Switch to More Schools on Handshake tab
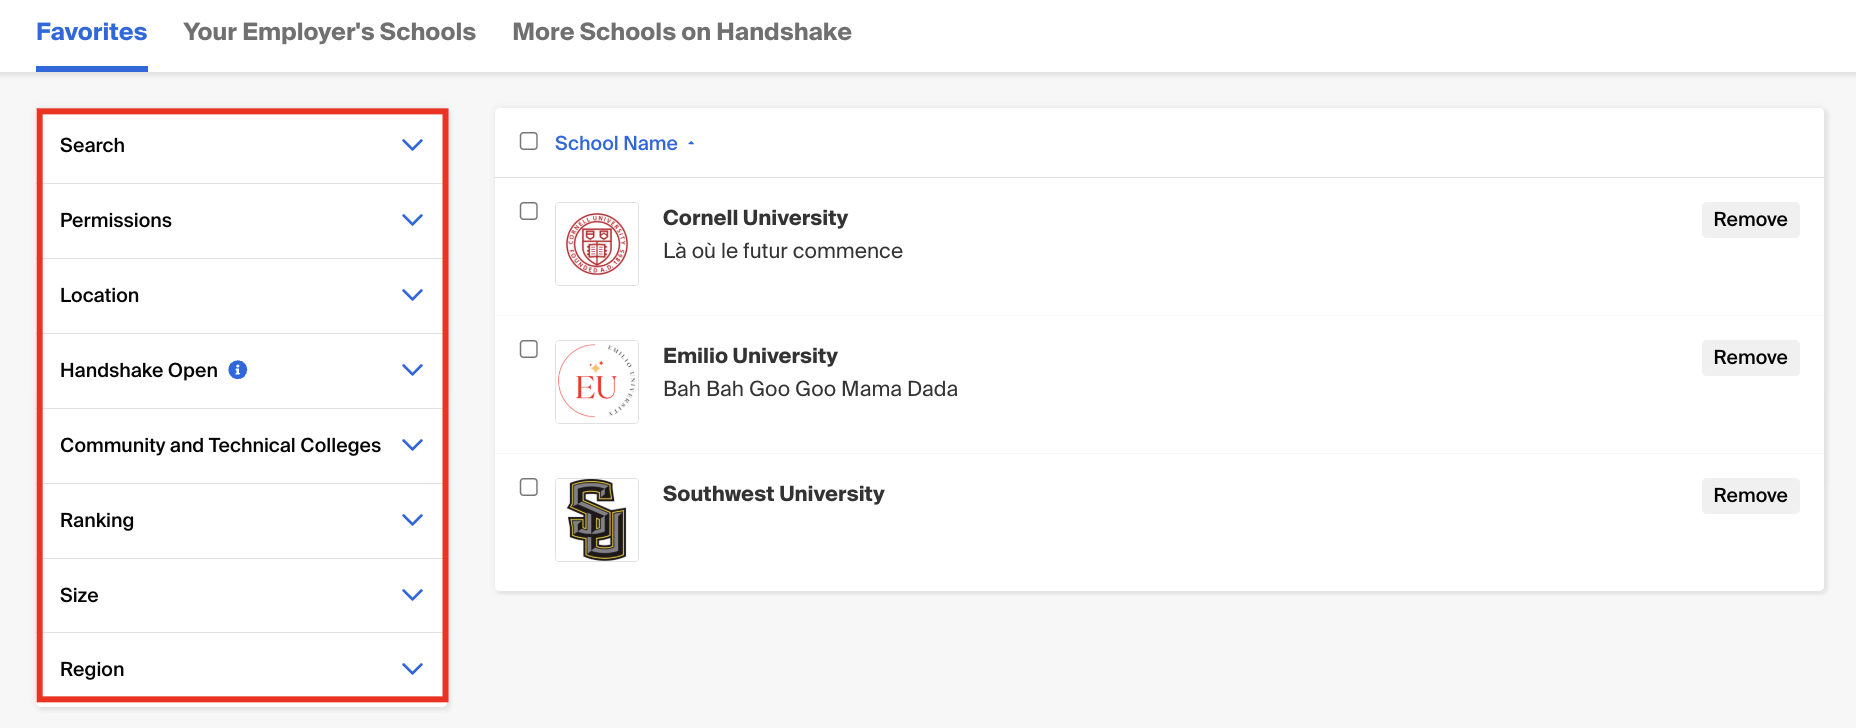 pos(682,32)
